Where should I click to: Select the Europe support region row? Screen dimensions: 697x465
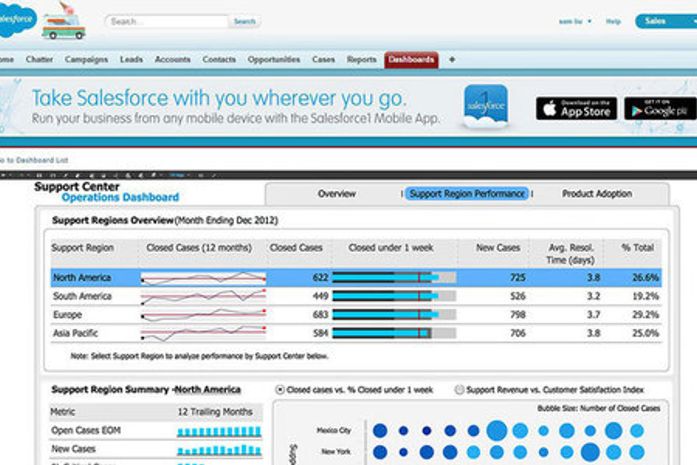pyautogui.click(x=356, y=314)
